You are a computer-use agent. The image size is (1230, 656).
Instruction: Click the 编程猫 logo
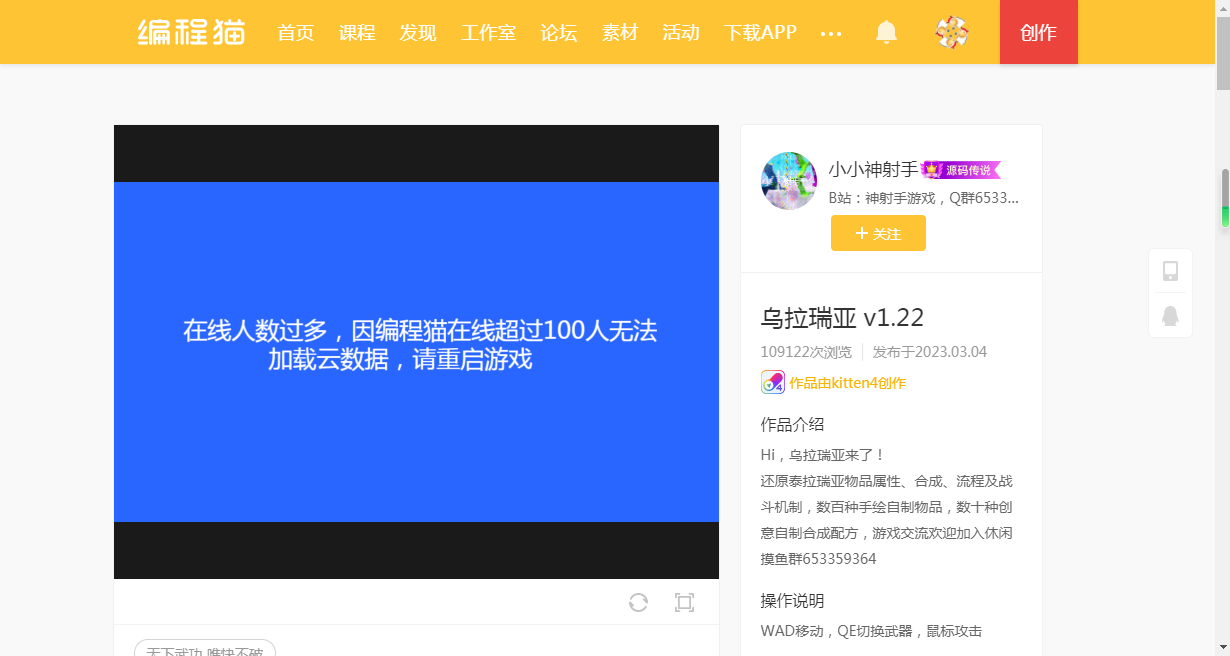(192, 32)
